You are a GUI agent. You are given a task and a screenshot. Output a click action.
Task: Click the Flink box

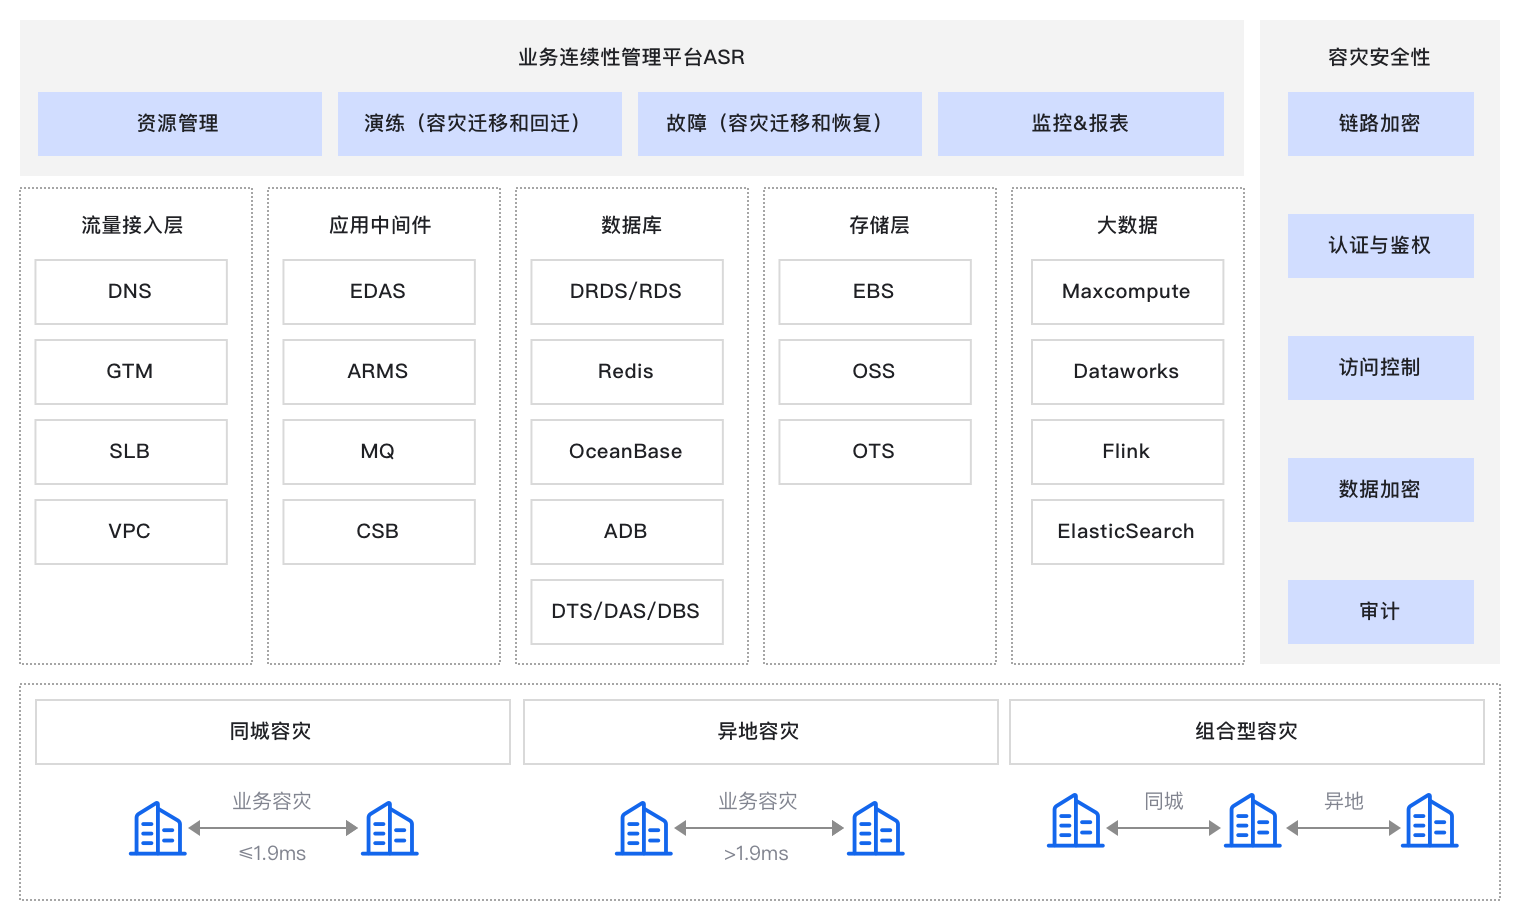click(1128, 452)
